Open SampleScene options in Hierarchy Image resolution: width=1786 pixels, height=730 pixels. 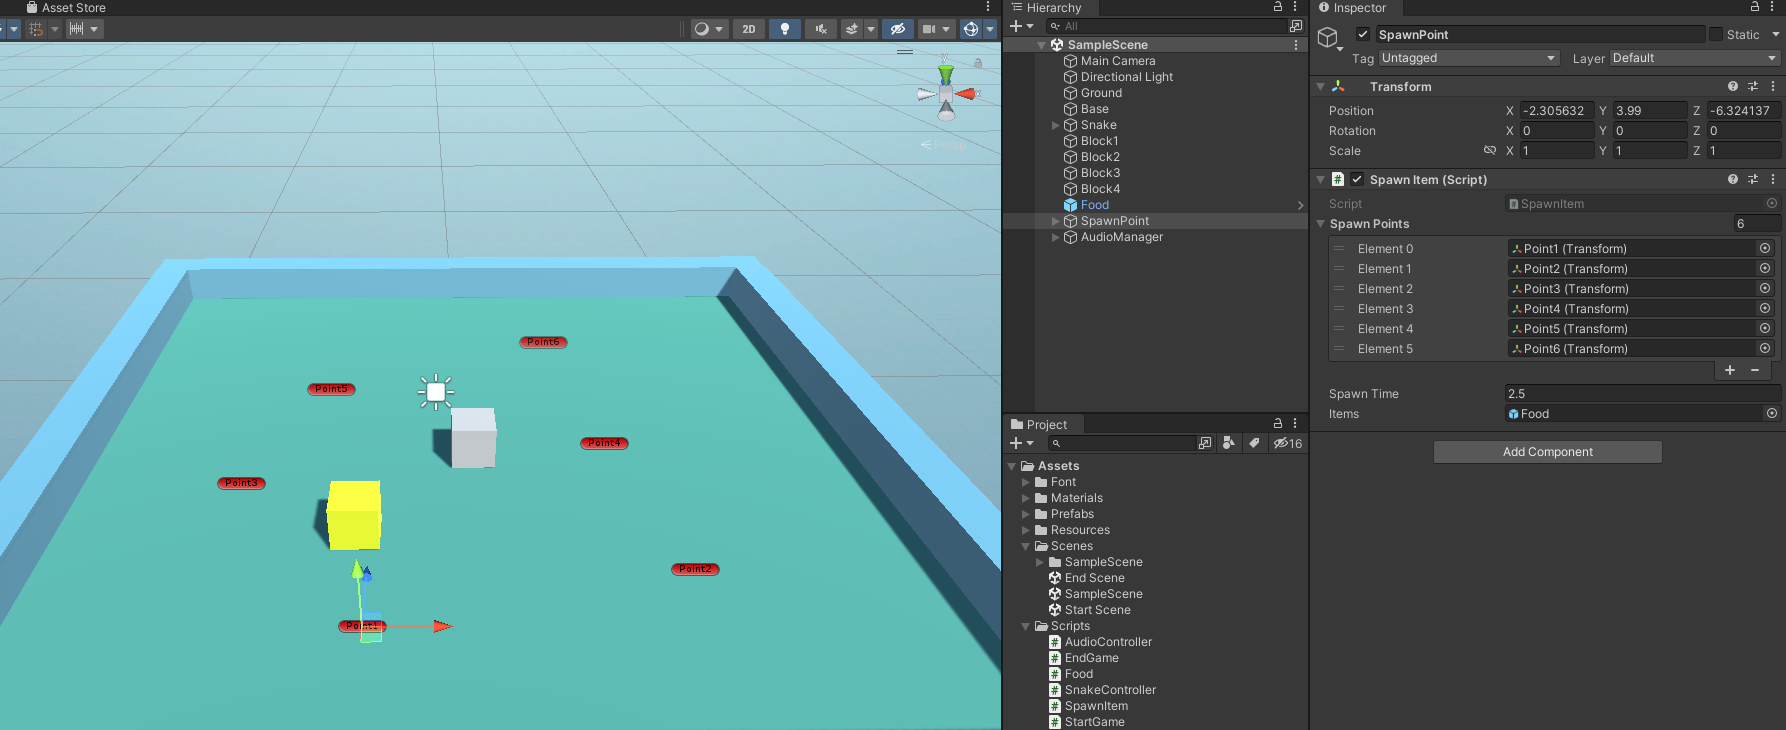[1296, 45]
